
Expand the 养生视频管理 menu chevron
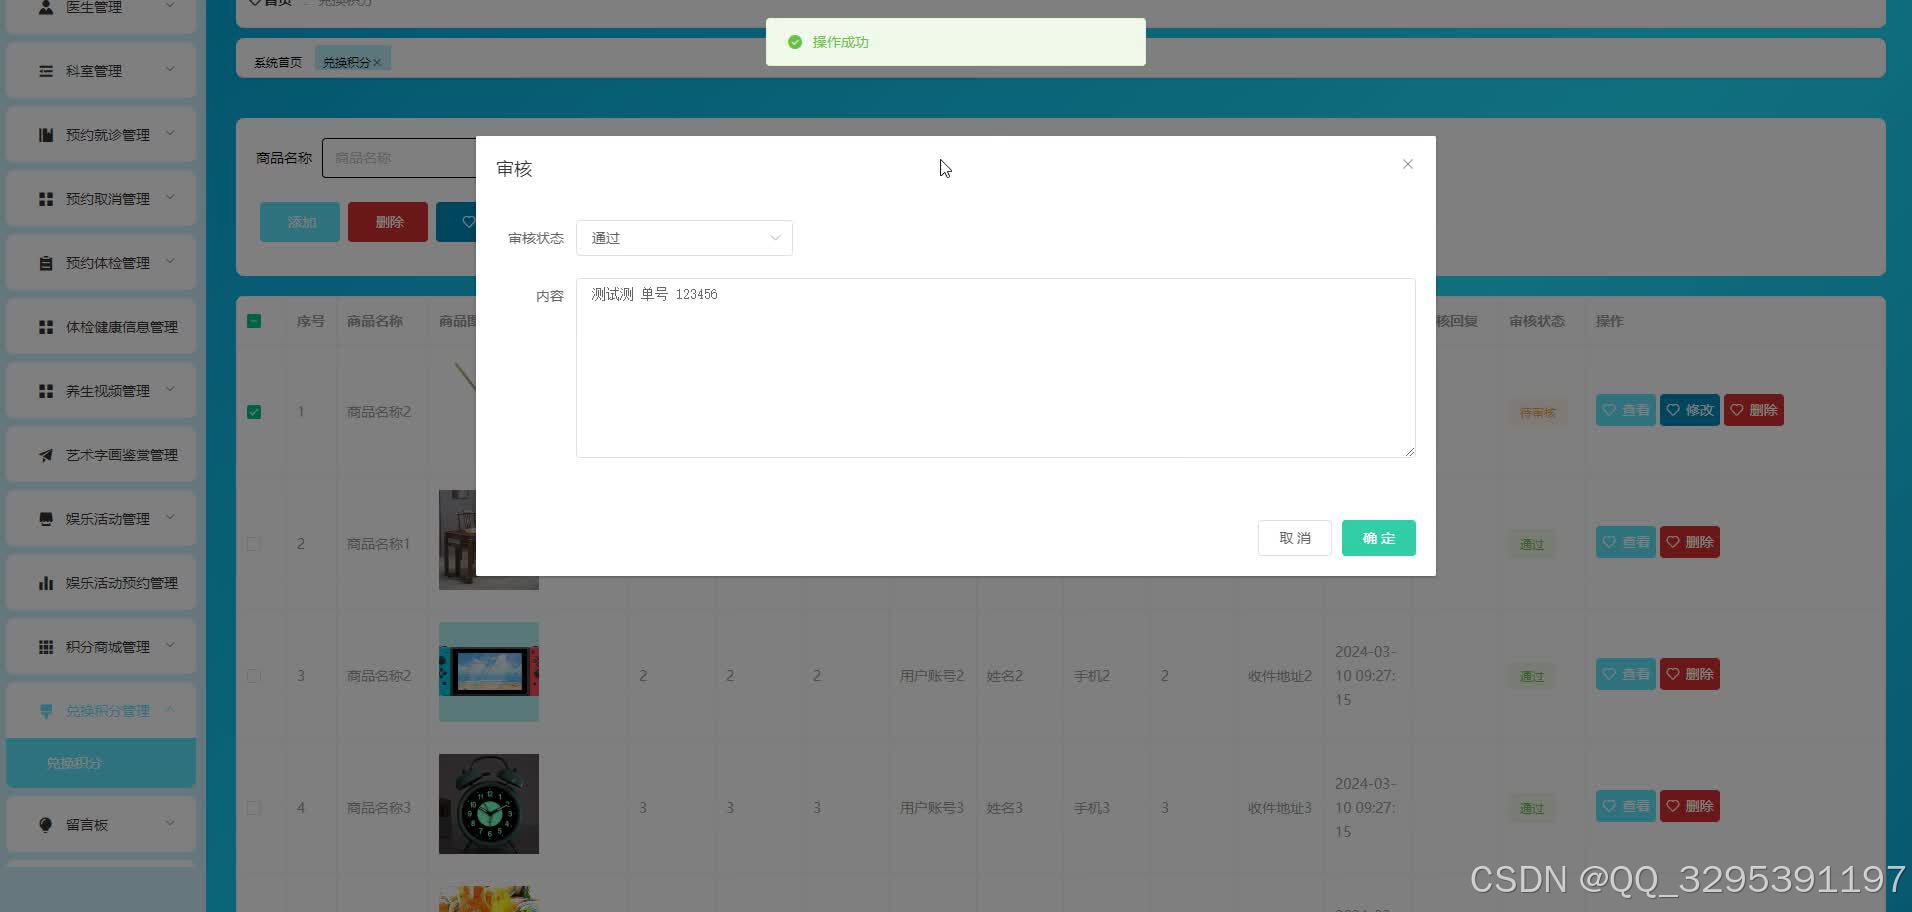tap(170, 389)
